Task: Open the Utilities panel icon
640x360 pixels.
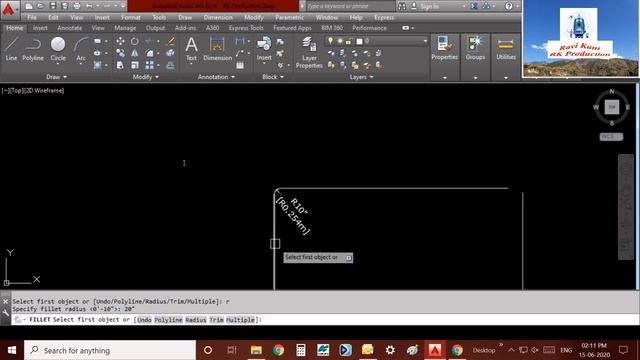Action: point(506,49)
